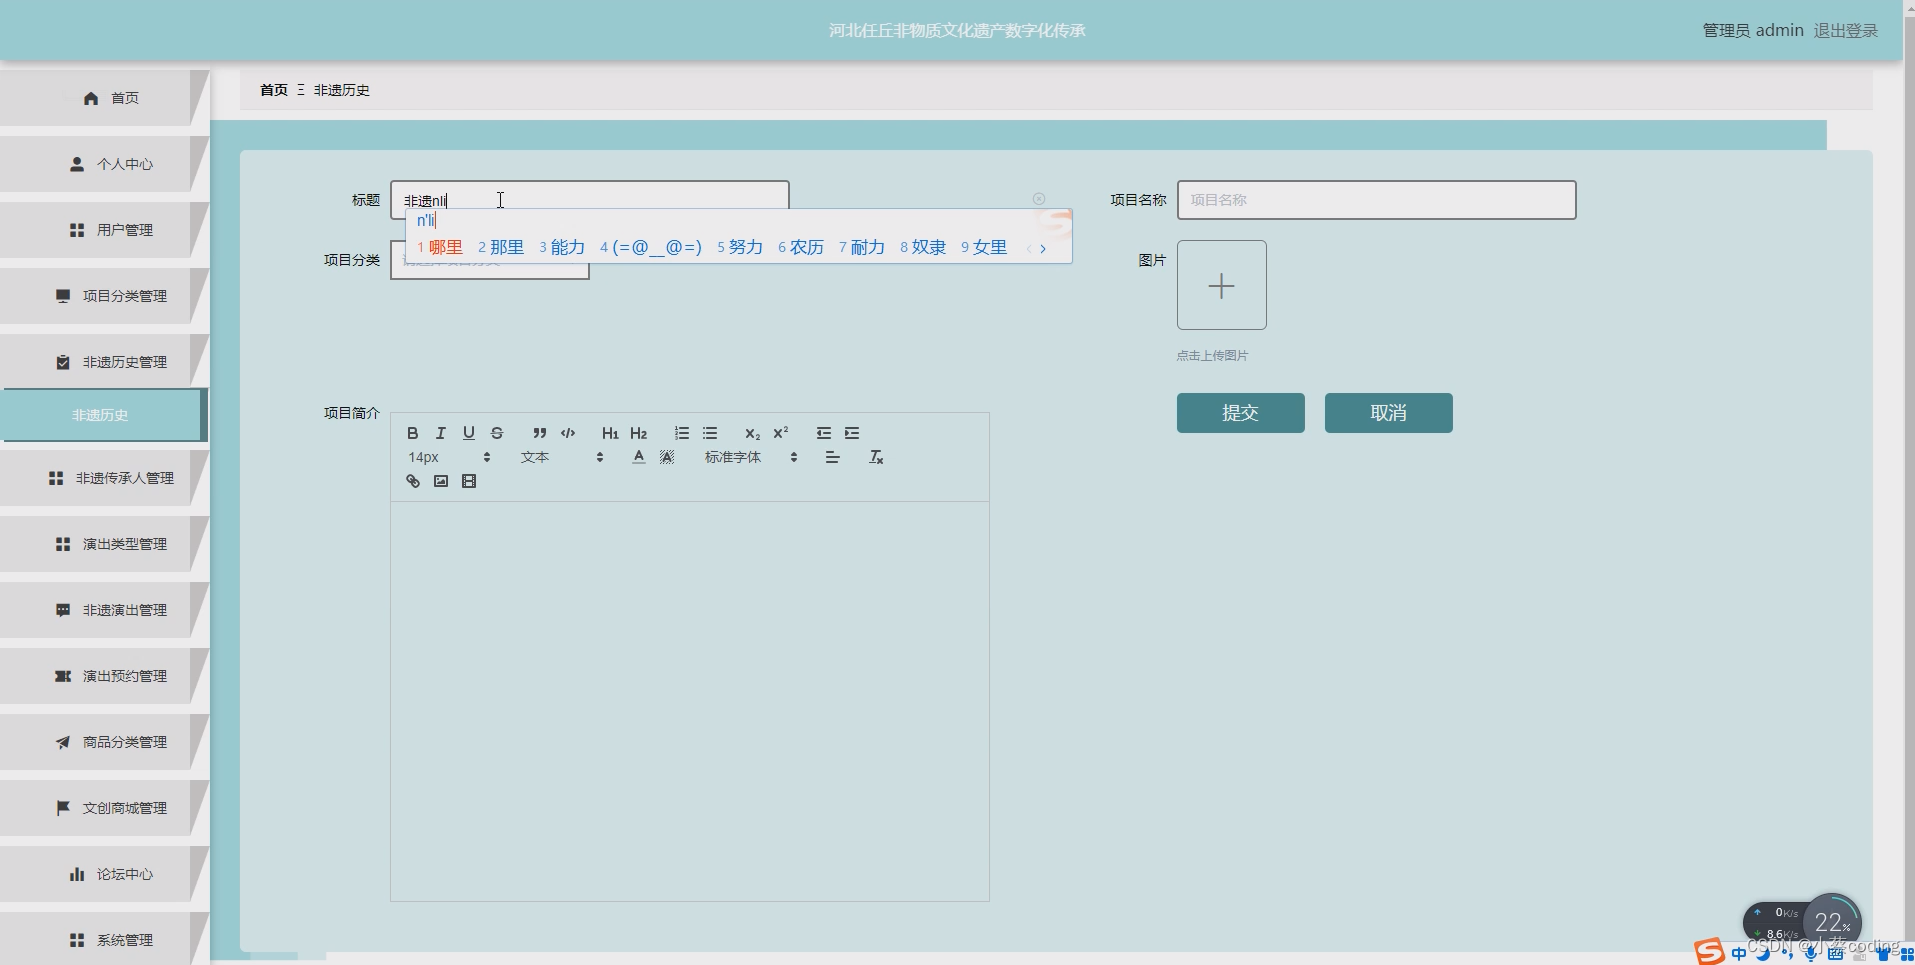Click the 非遗历史 breadcrumb item
The height and width of the screenshot is (965, 1915).
[x=342, y=90]
